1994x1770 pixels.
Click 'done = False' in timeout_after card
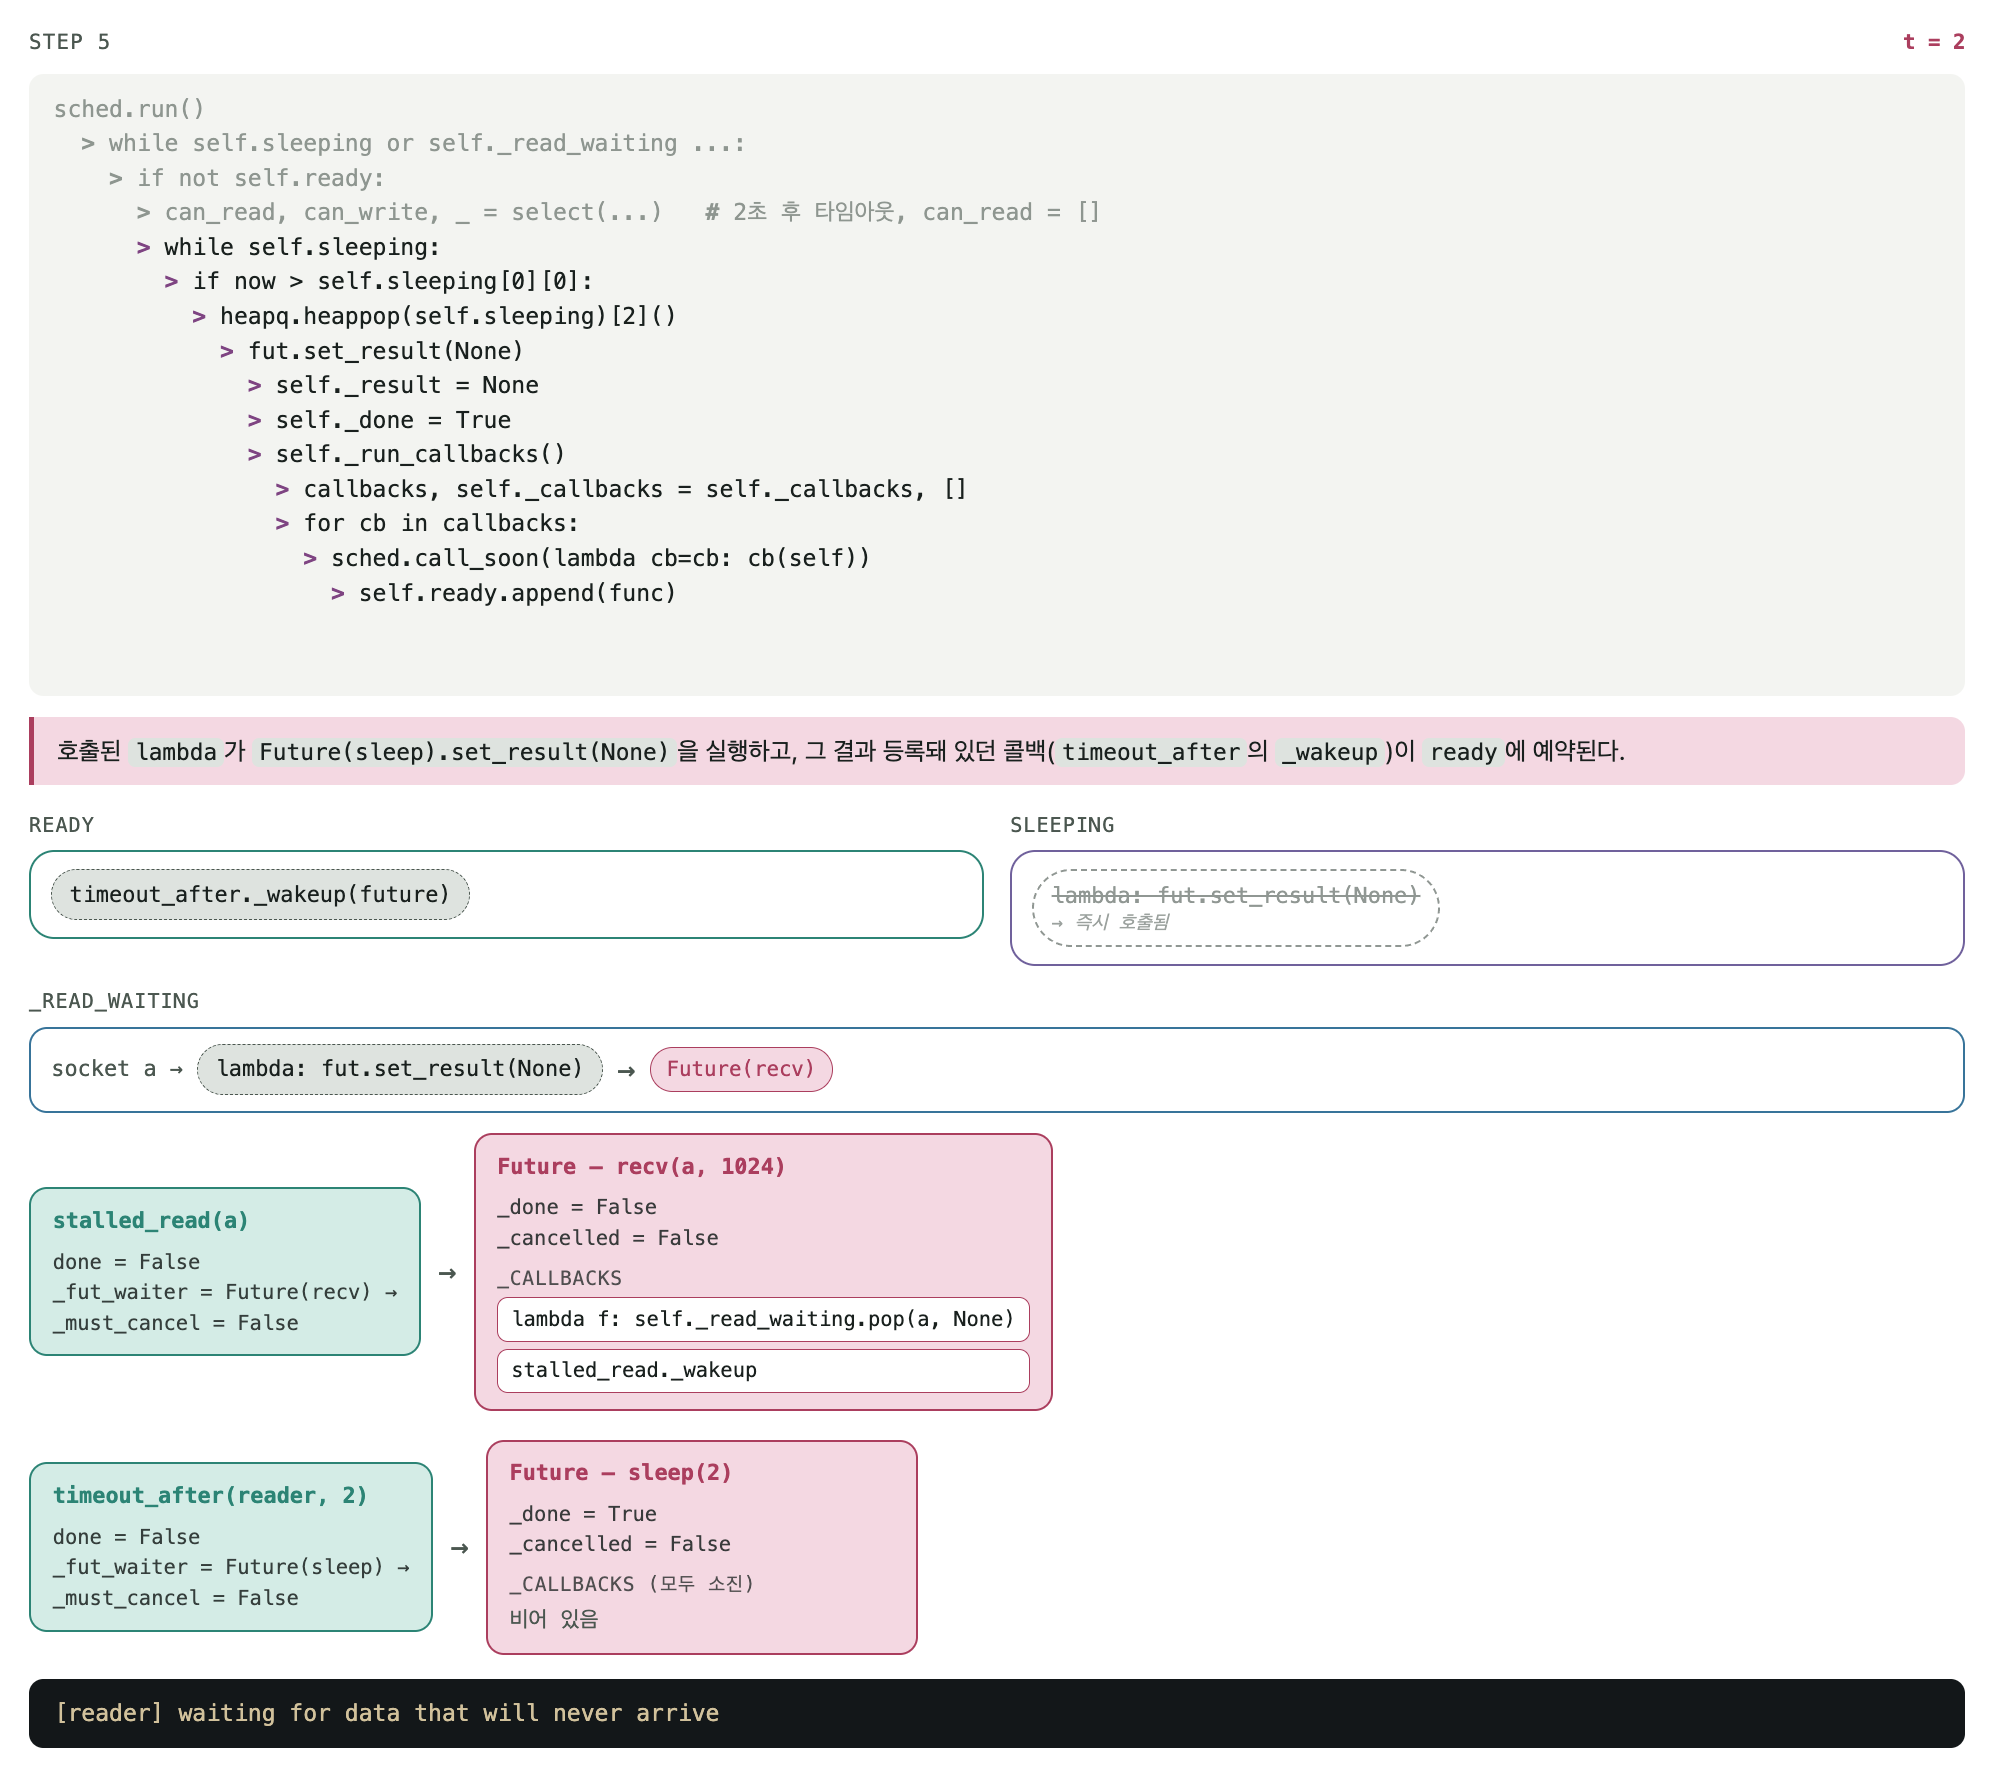pos(127,1537)
